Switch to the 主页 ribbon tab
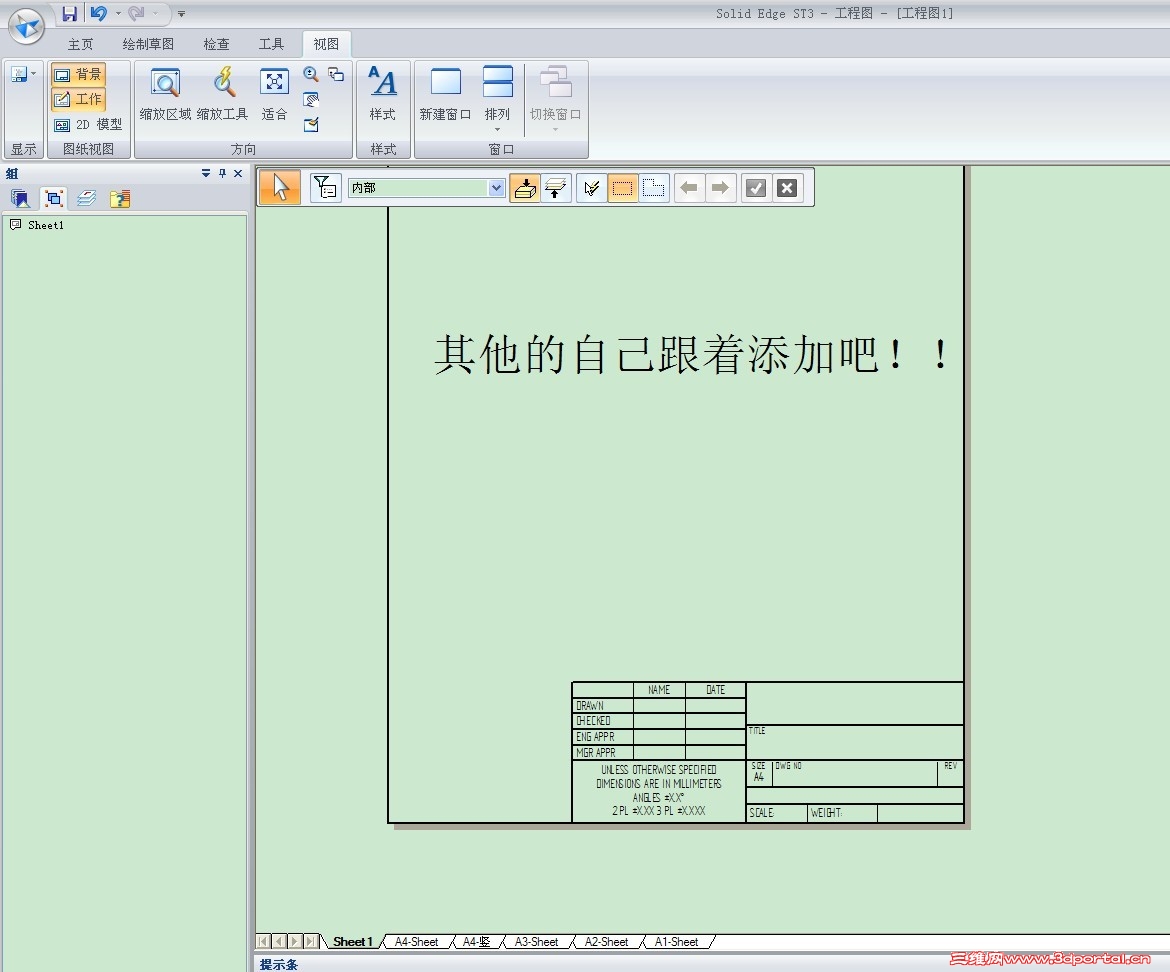This screenshot has width=1170, height=972. [x=81, y=44]
